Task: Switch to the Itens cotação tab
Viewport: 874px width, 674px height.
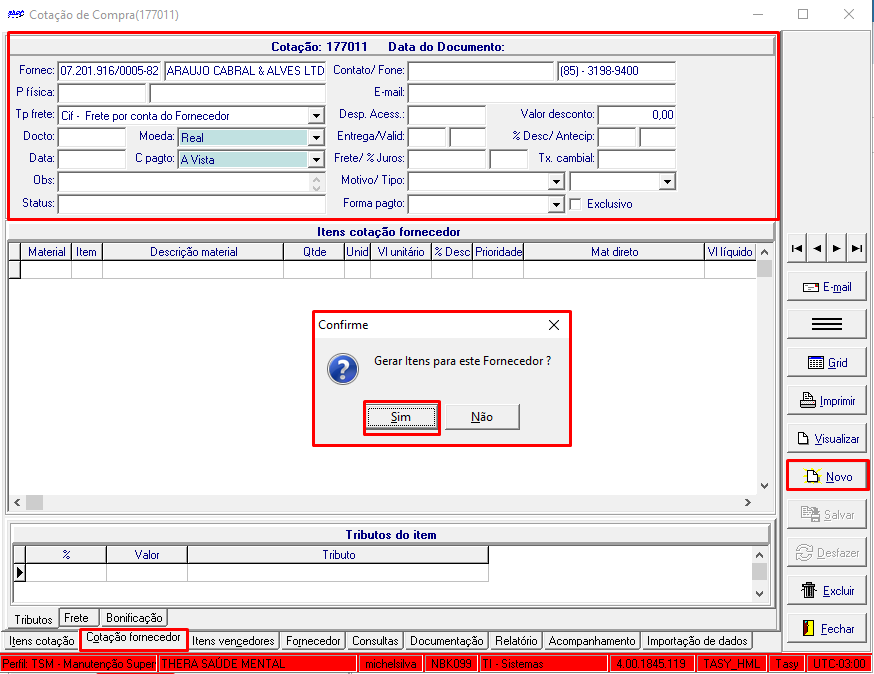Action: coord(42,641)
